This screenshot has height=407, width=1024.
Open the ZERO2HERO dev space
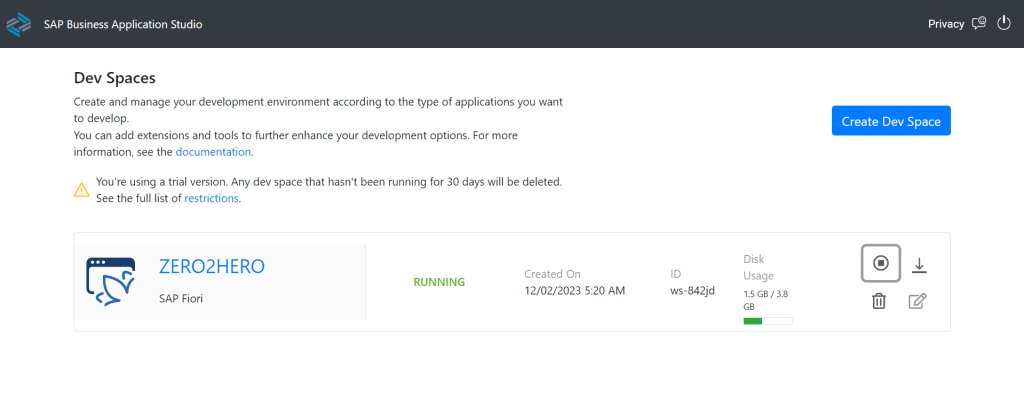click(211, 266)
